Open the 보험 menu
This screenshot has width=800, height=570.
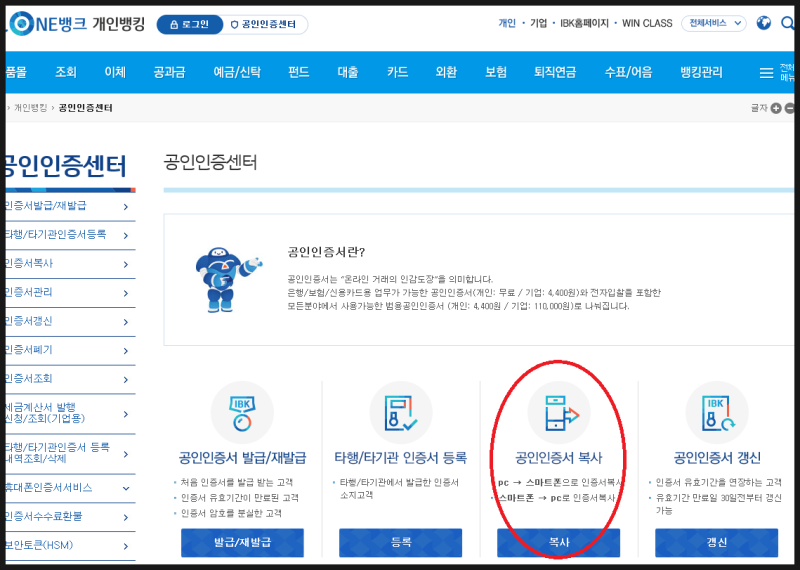point(495,72)
